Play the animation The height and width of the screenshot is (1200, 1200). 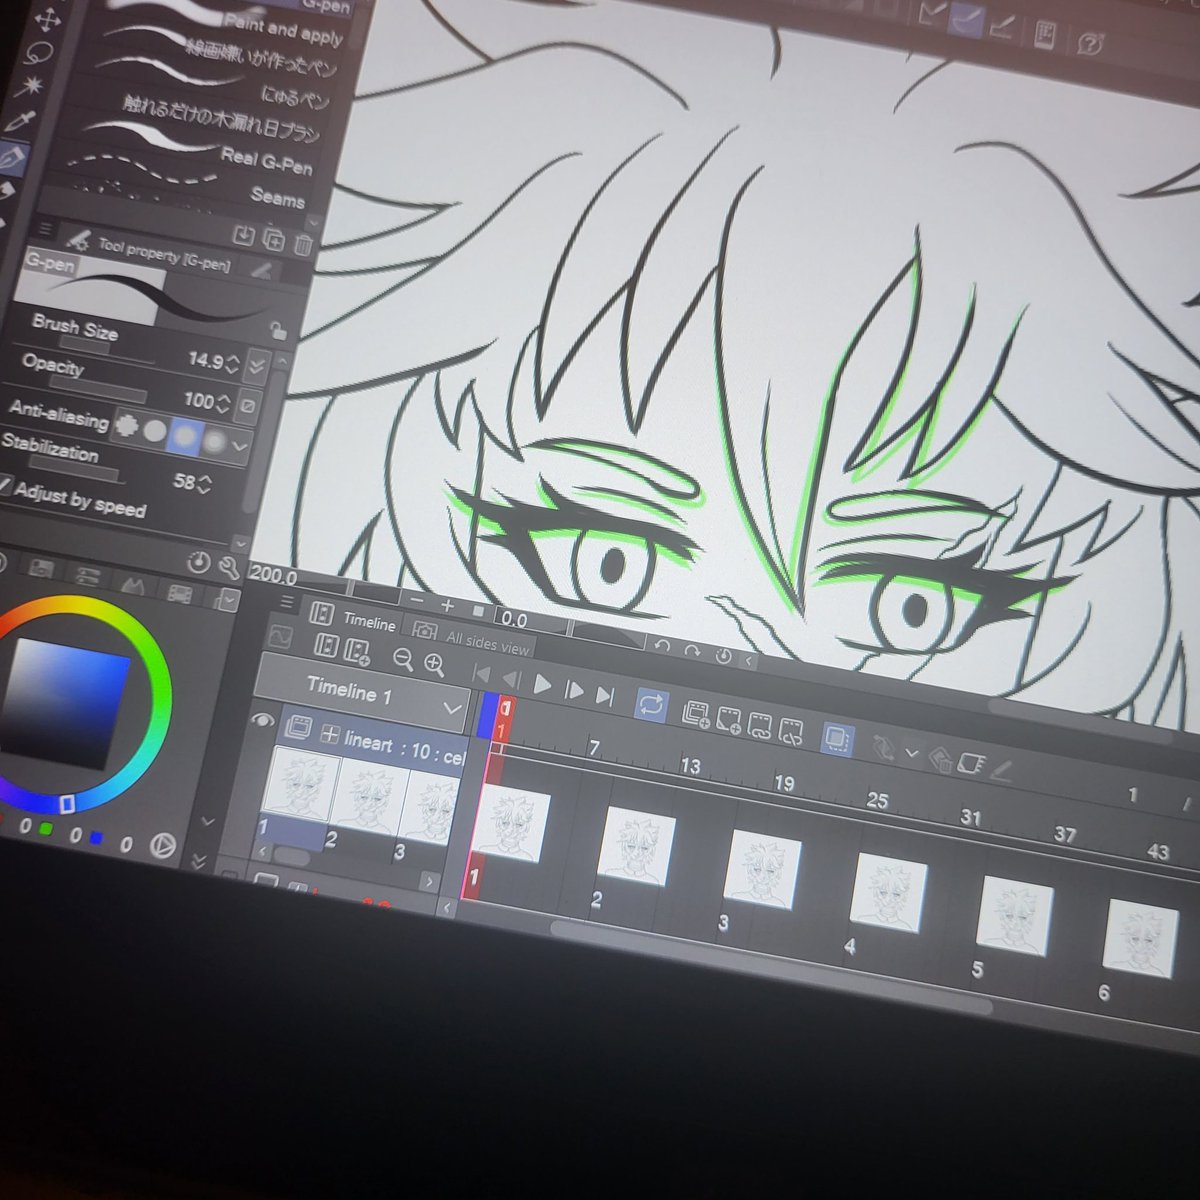543,685
